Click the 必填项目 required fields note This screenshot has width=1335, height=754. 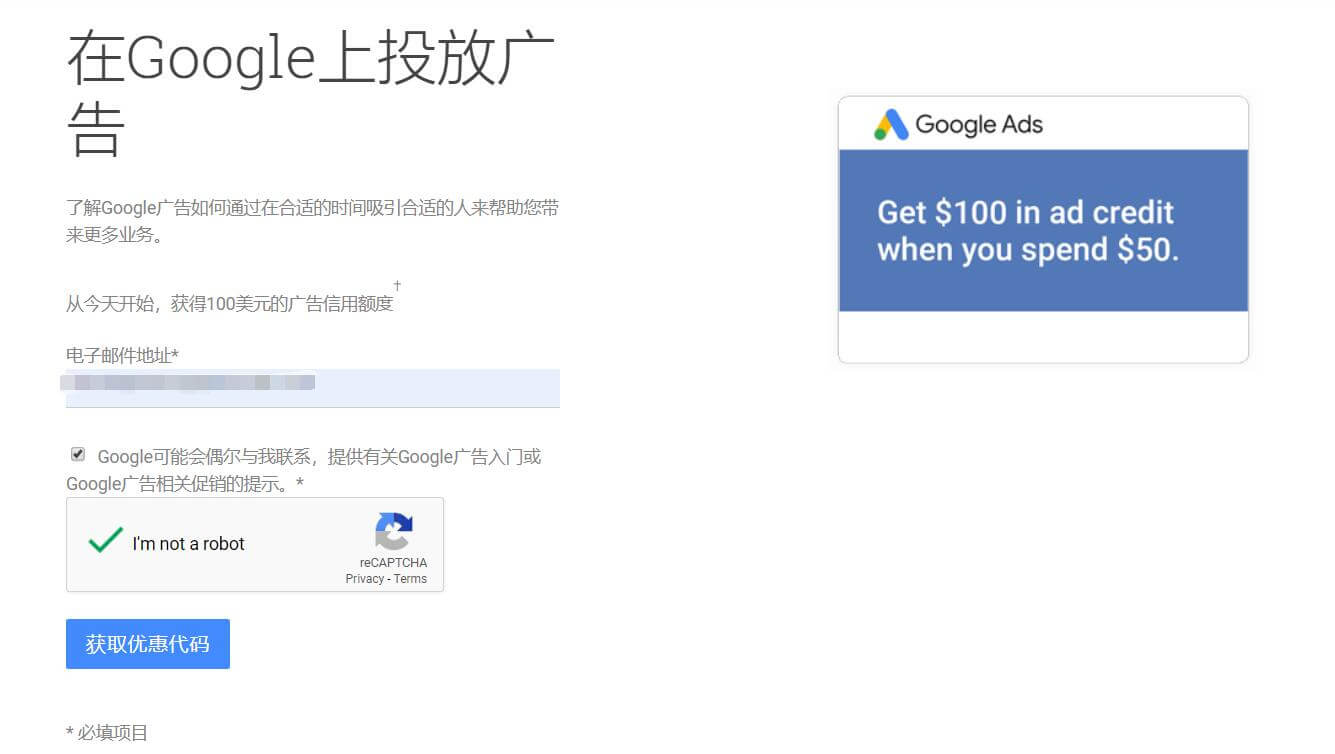pos(107,733)
